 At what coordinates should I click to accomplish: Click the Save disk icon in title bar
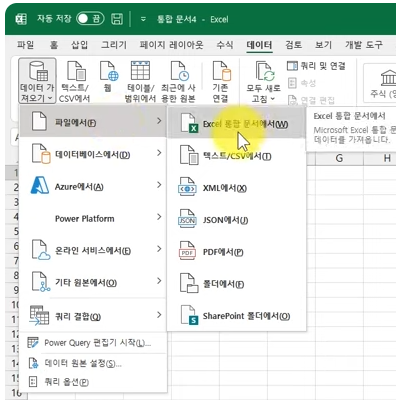point(117,19)
